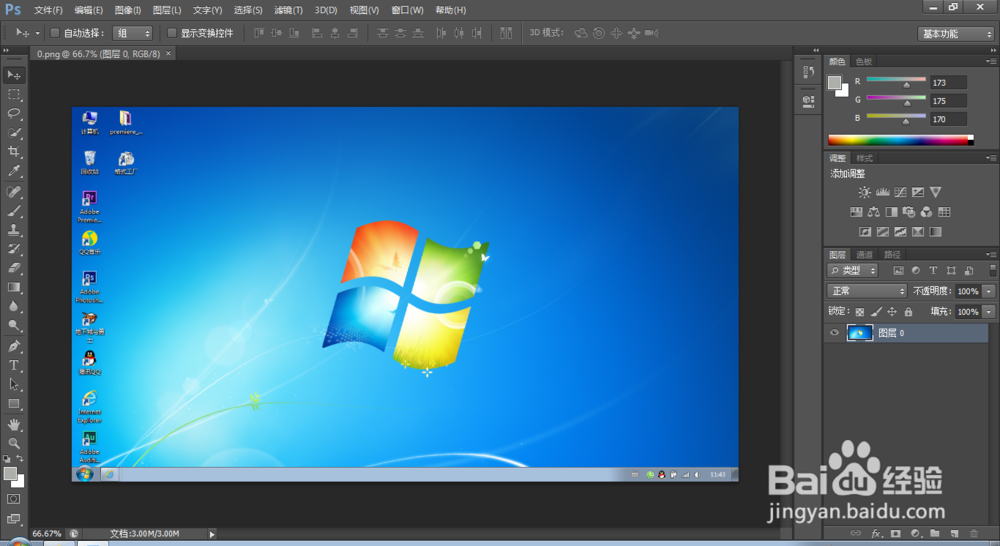The height and width of the screenshot is (546, 1000).
Task: Close the 0.png document tab
Action: click(168, 54)
